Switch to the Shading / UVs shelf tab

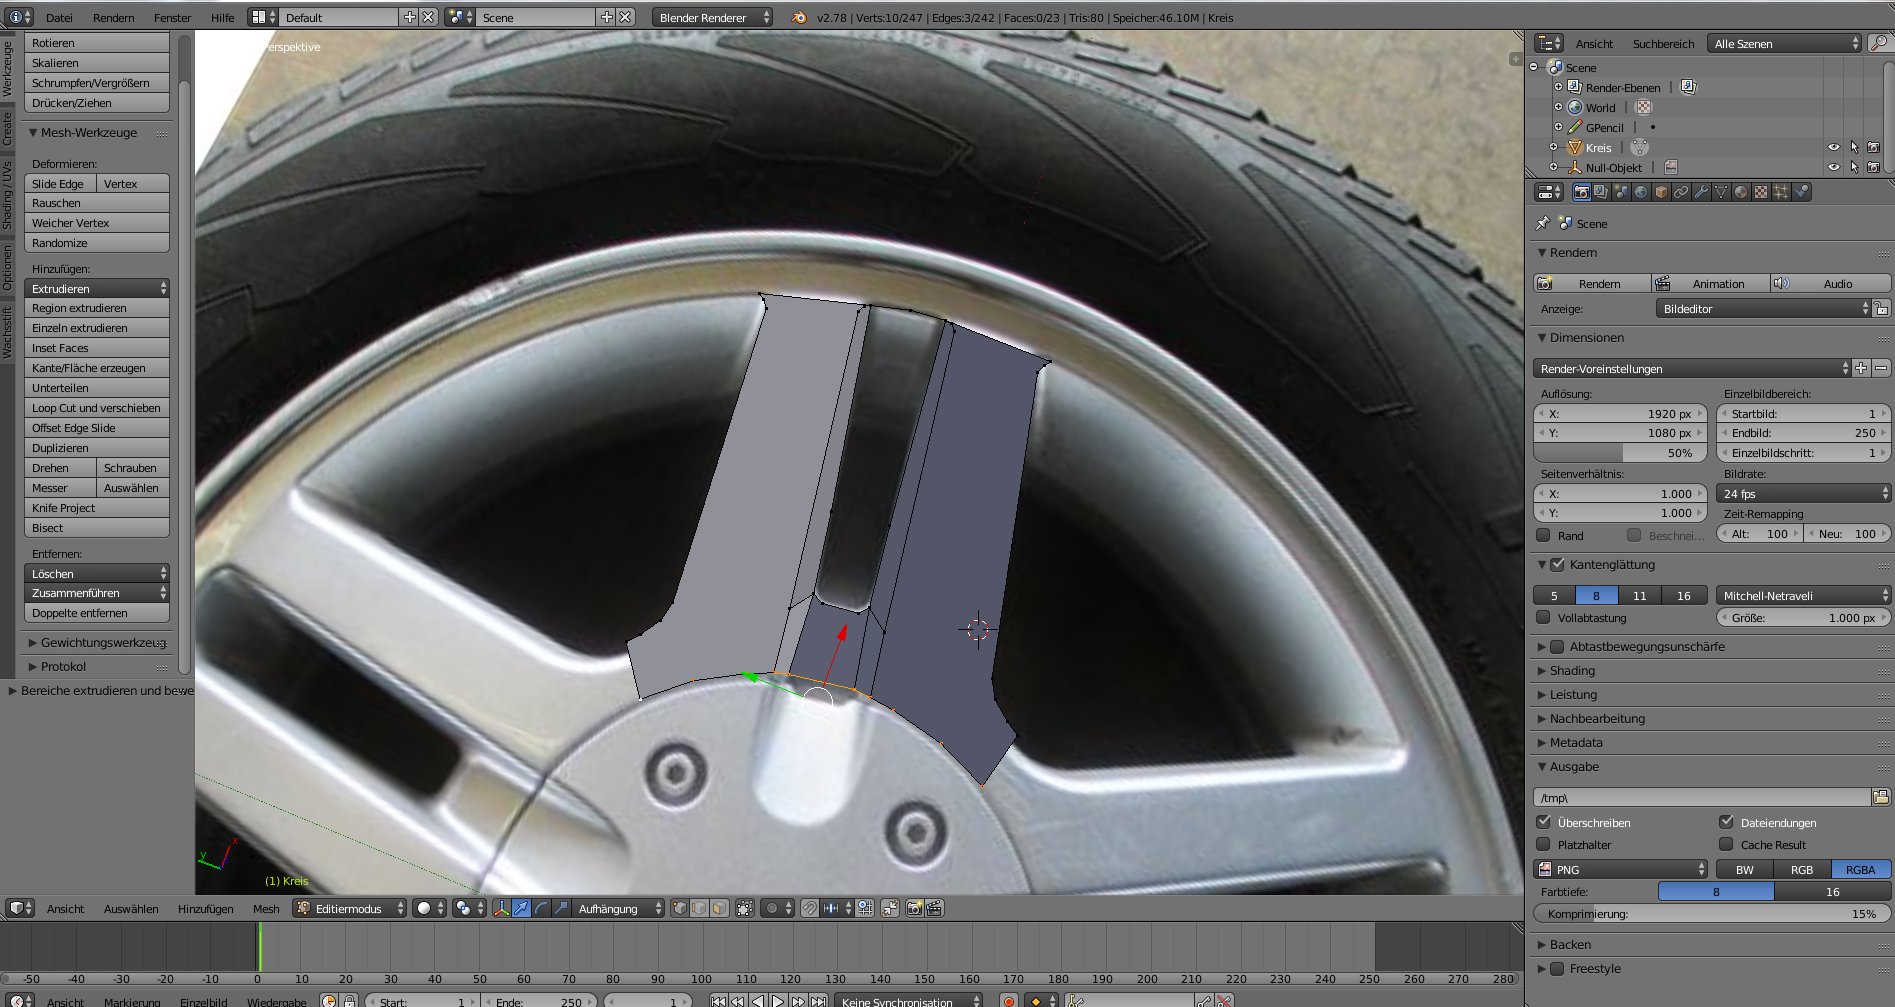[7, 195]
